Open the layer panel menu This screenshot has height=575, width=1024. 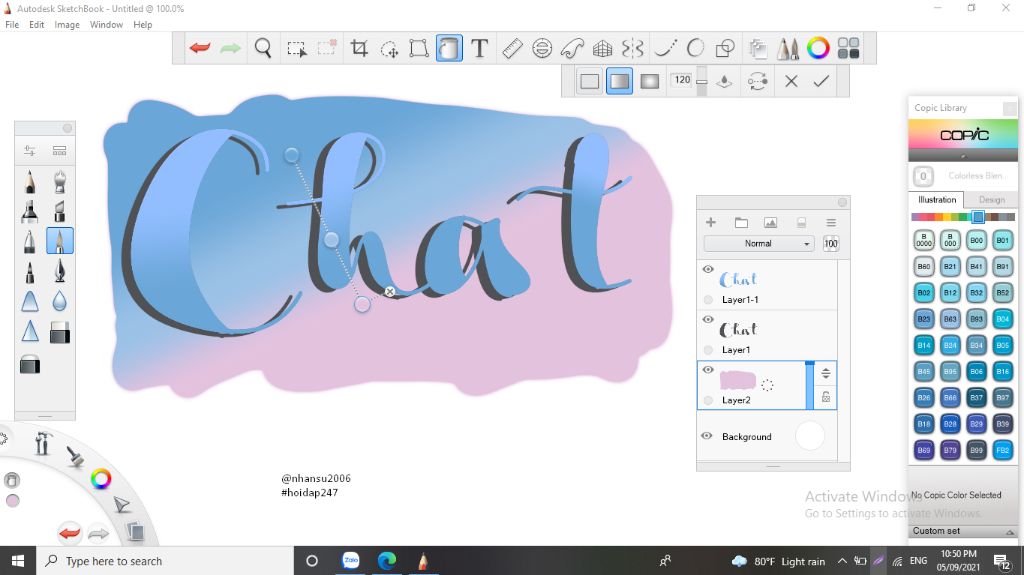click(x=831, y=222)
